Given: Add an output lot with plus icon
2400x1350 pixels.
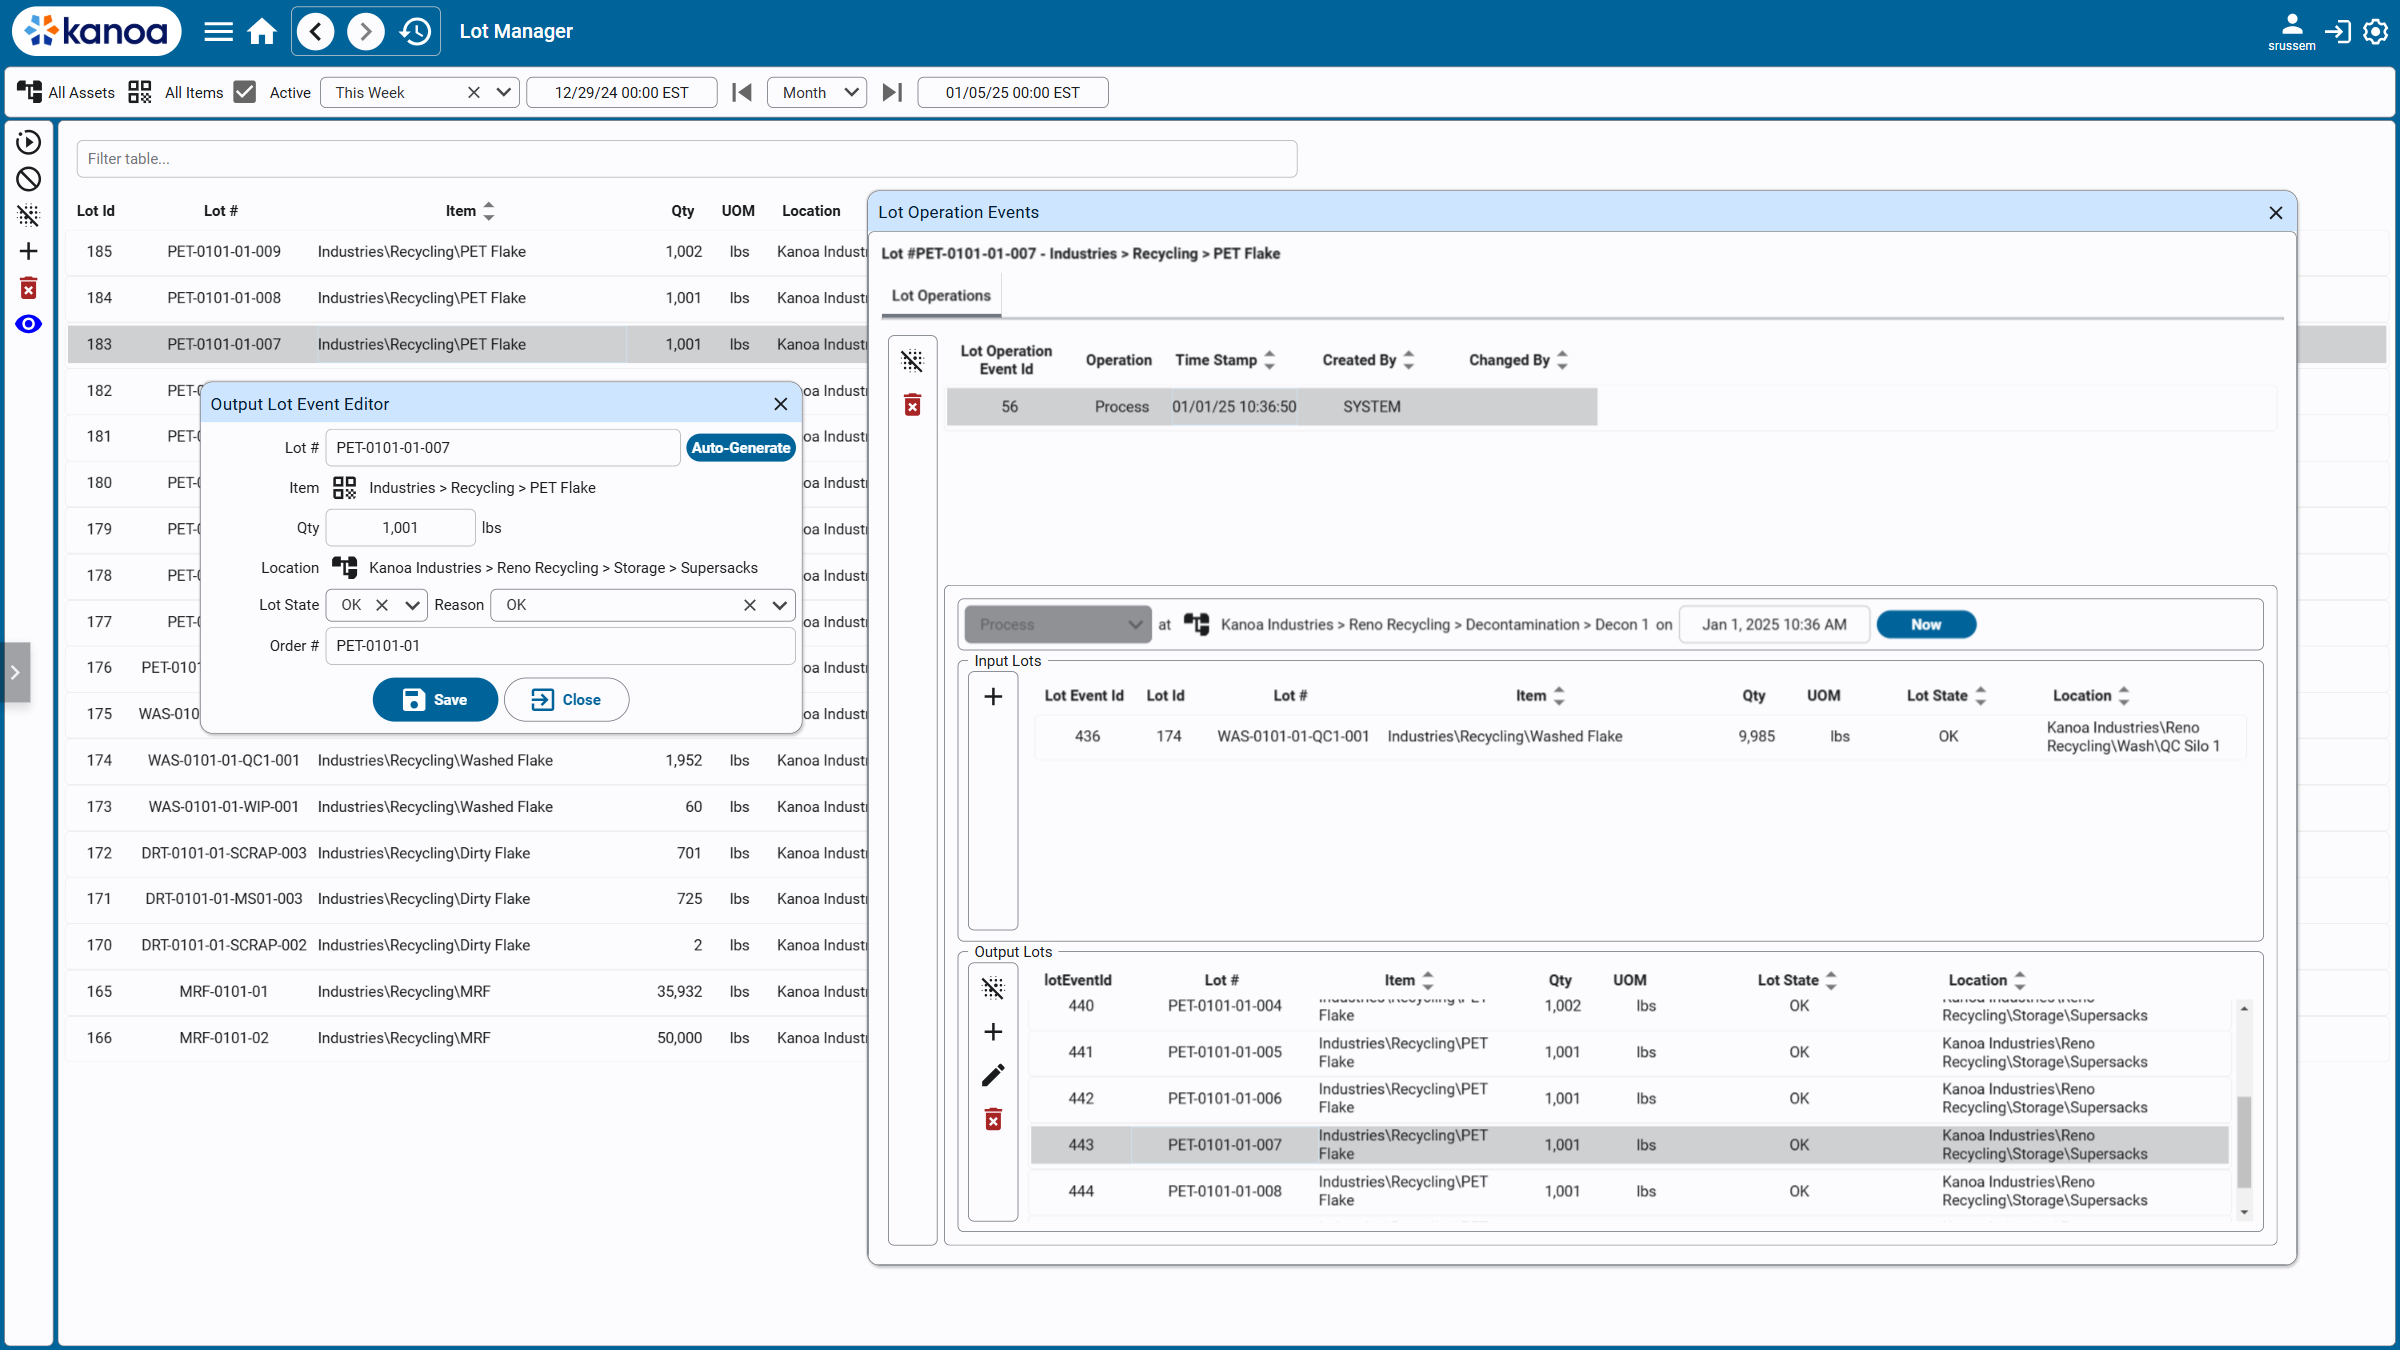Looking at the screenshot, I should click(993, 1032).
